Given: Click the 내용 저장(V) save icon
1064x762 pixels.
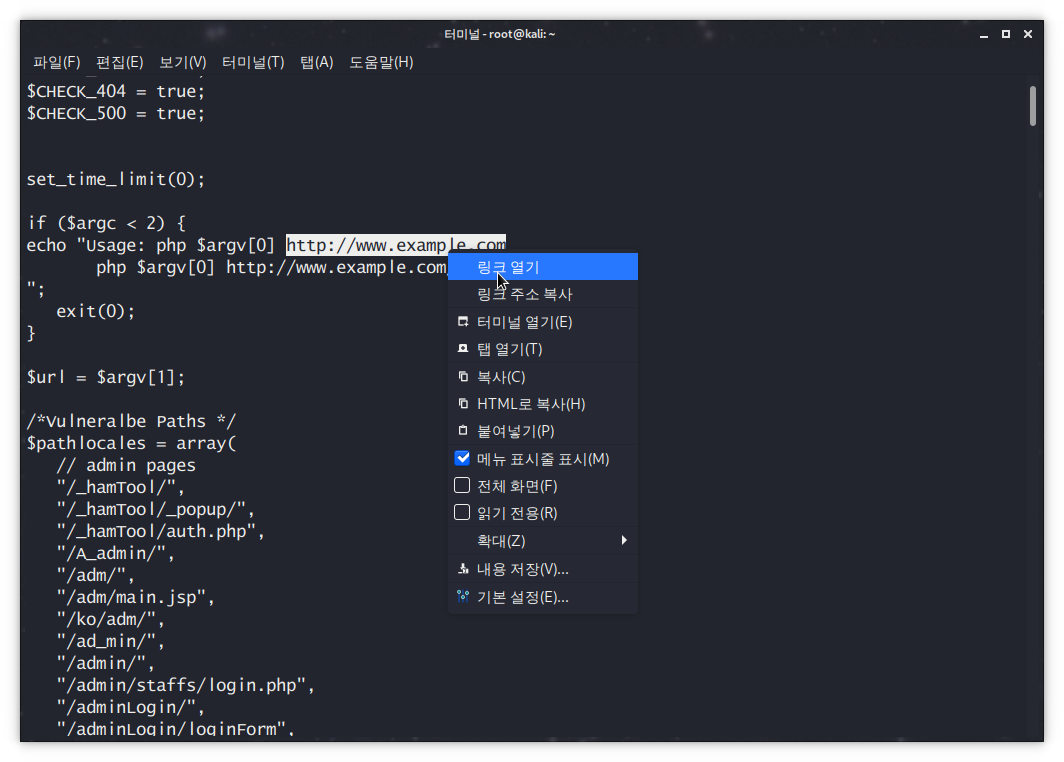Looking at the screenshot, I should tap(463, 569).
